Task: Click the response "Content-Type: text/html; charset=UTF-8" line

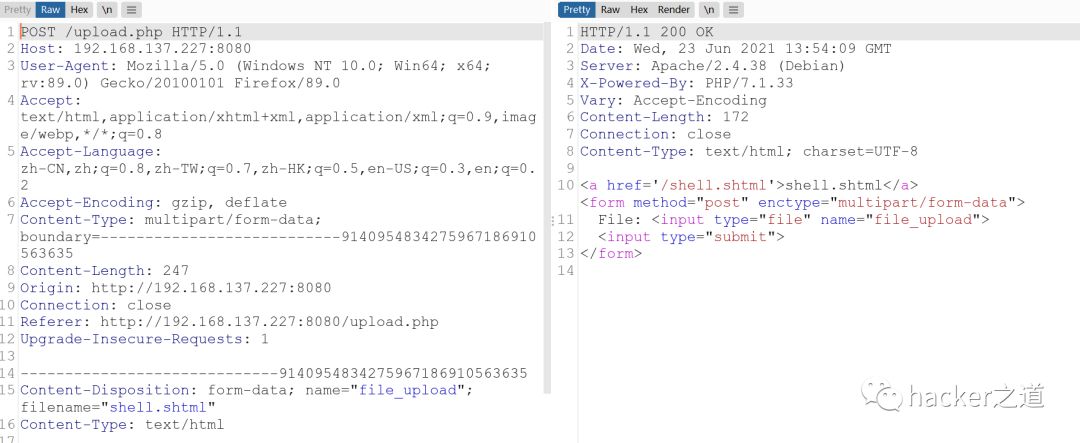Action: pyautogui.click(x=749, y=152)
